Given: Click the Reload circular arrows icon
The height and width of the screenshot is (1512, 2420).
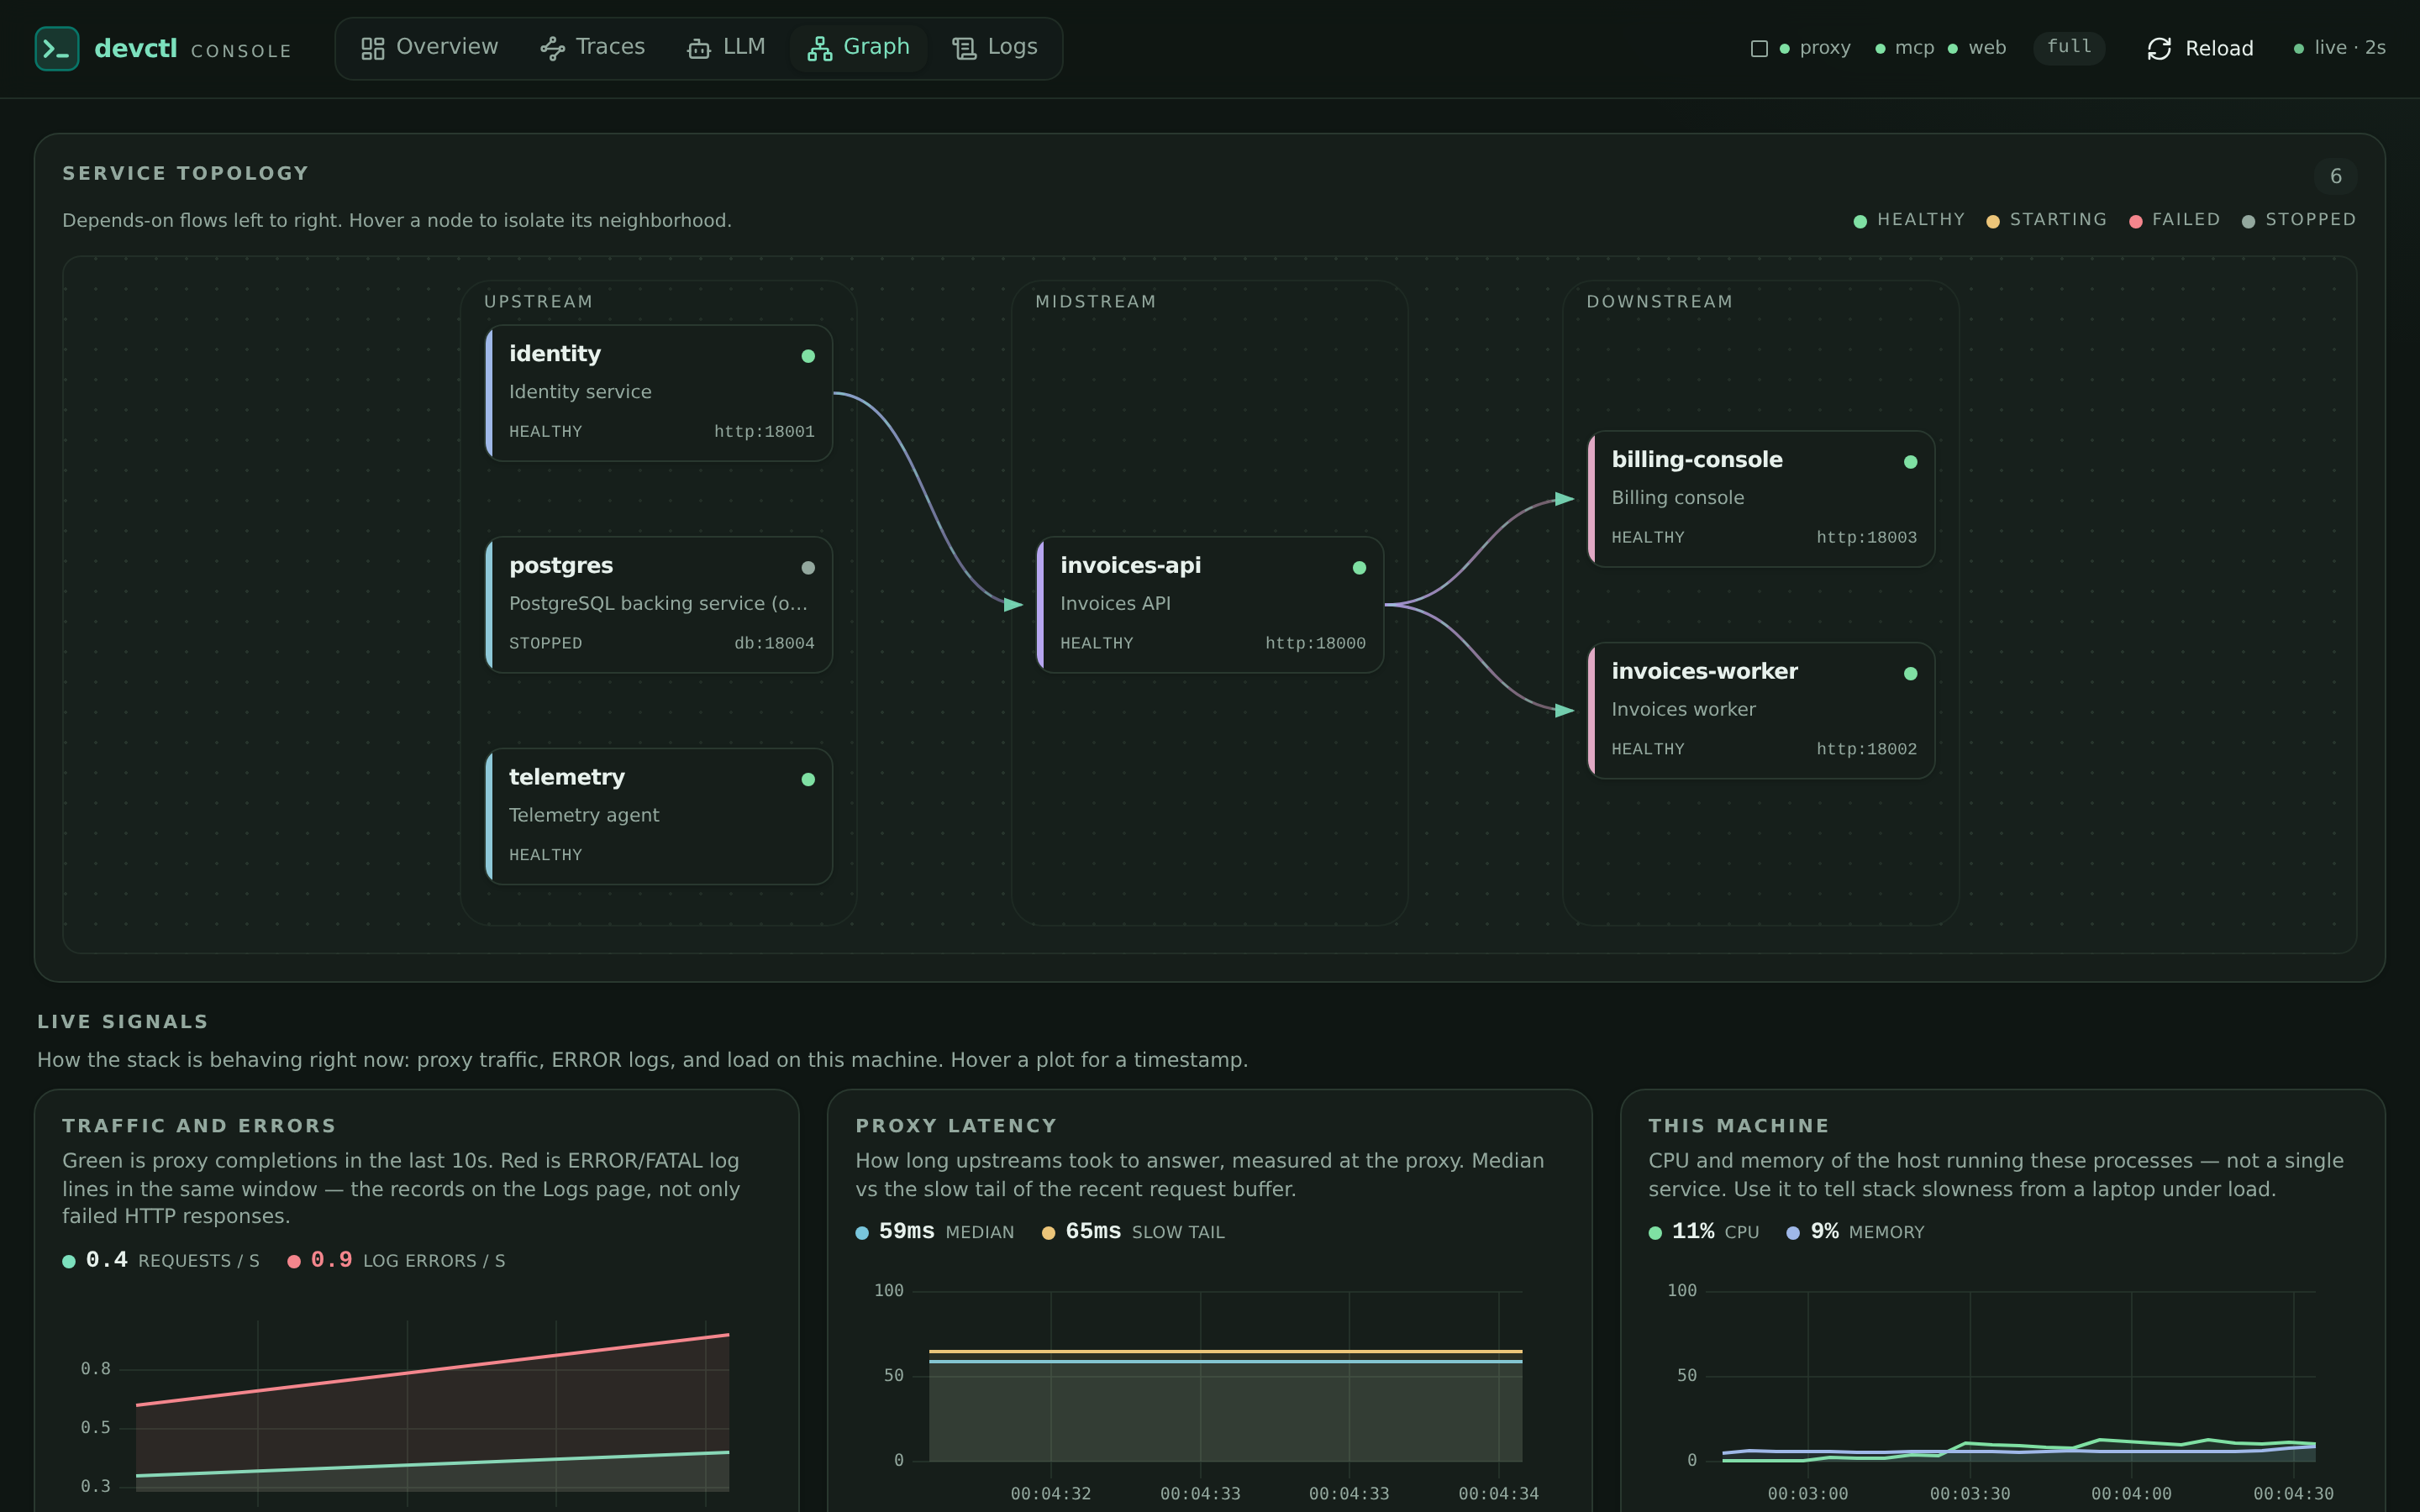Looking at the screenshot, I should [2159, 48].
